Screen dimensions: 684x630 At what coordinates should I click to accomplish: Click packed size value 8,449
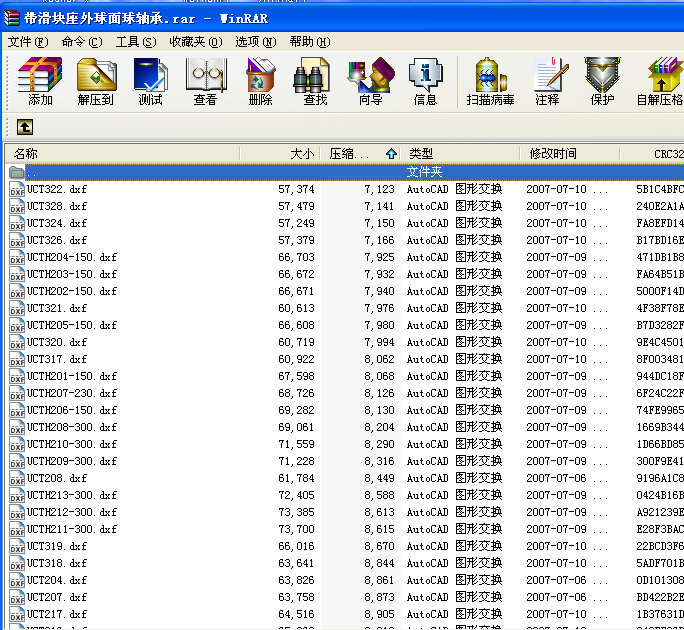(379, 479)
